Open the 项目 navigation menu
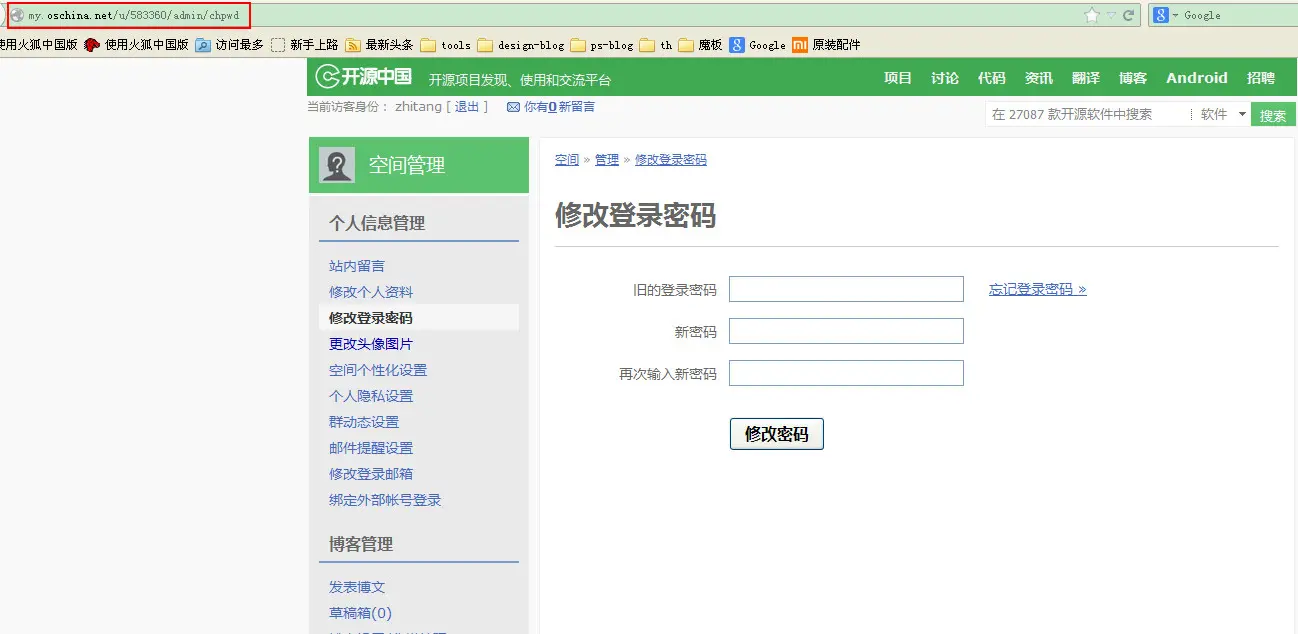This screenshot has width=1298, height=634. coord(898,78)
